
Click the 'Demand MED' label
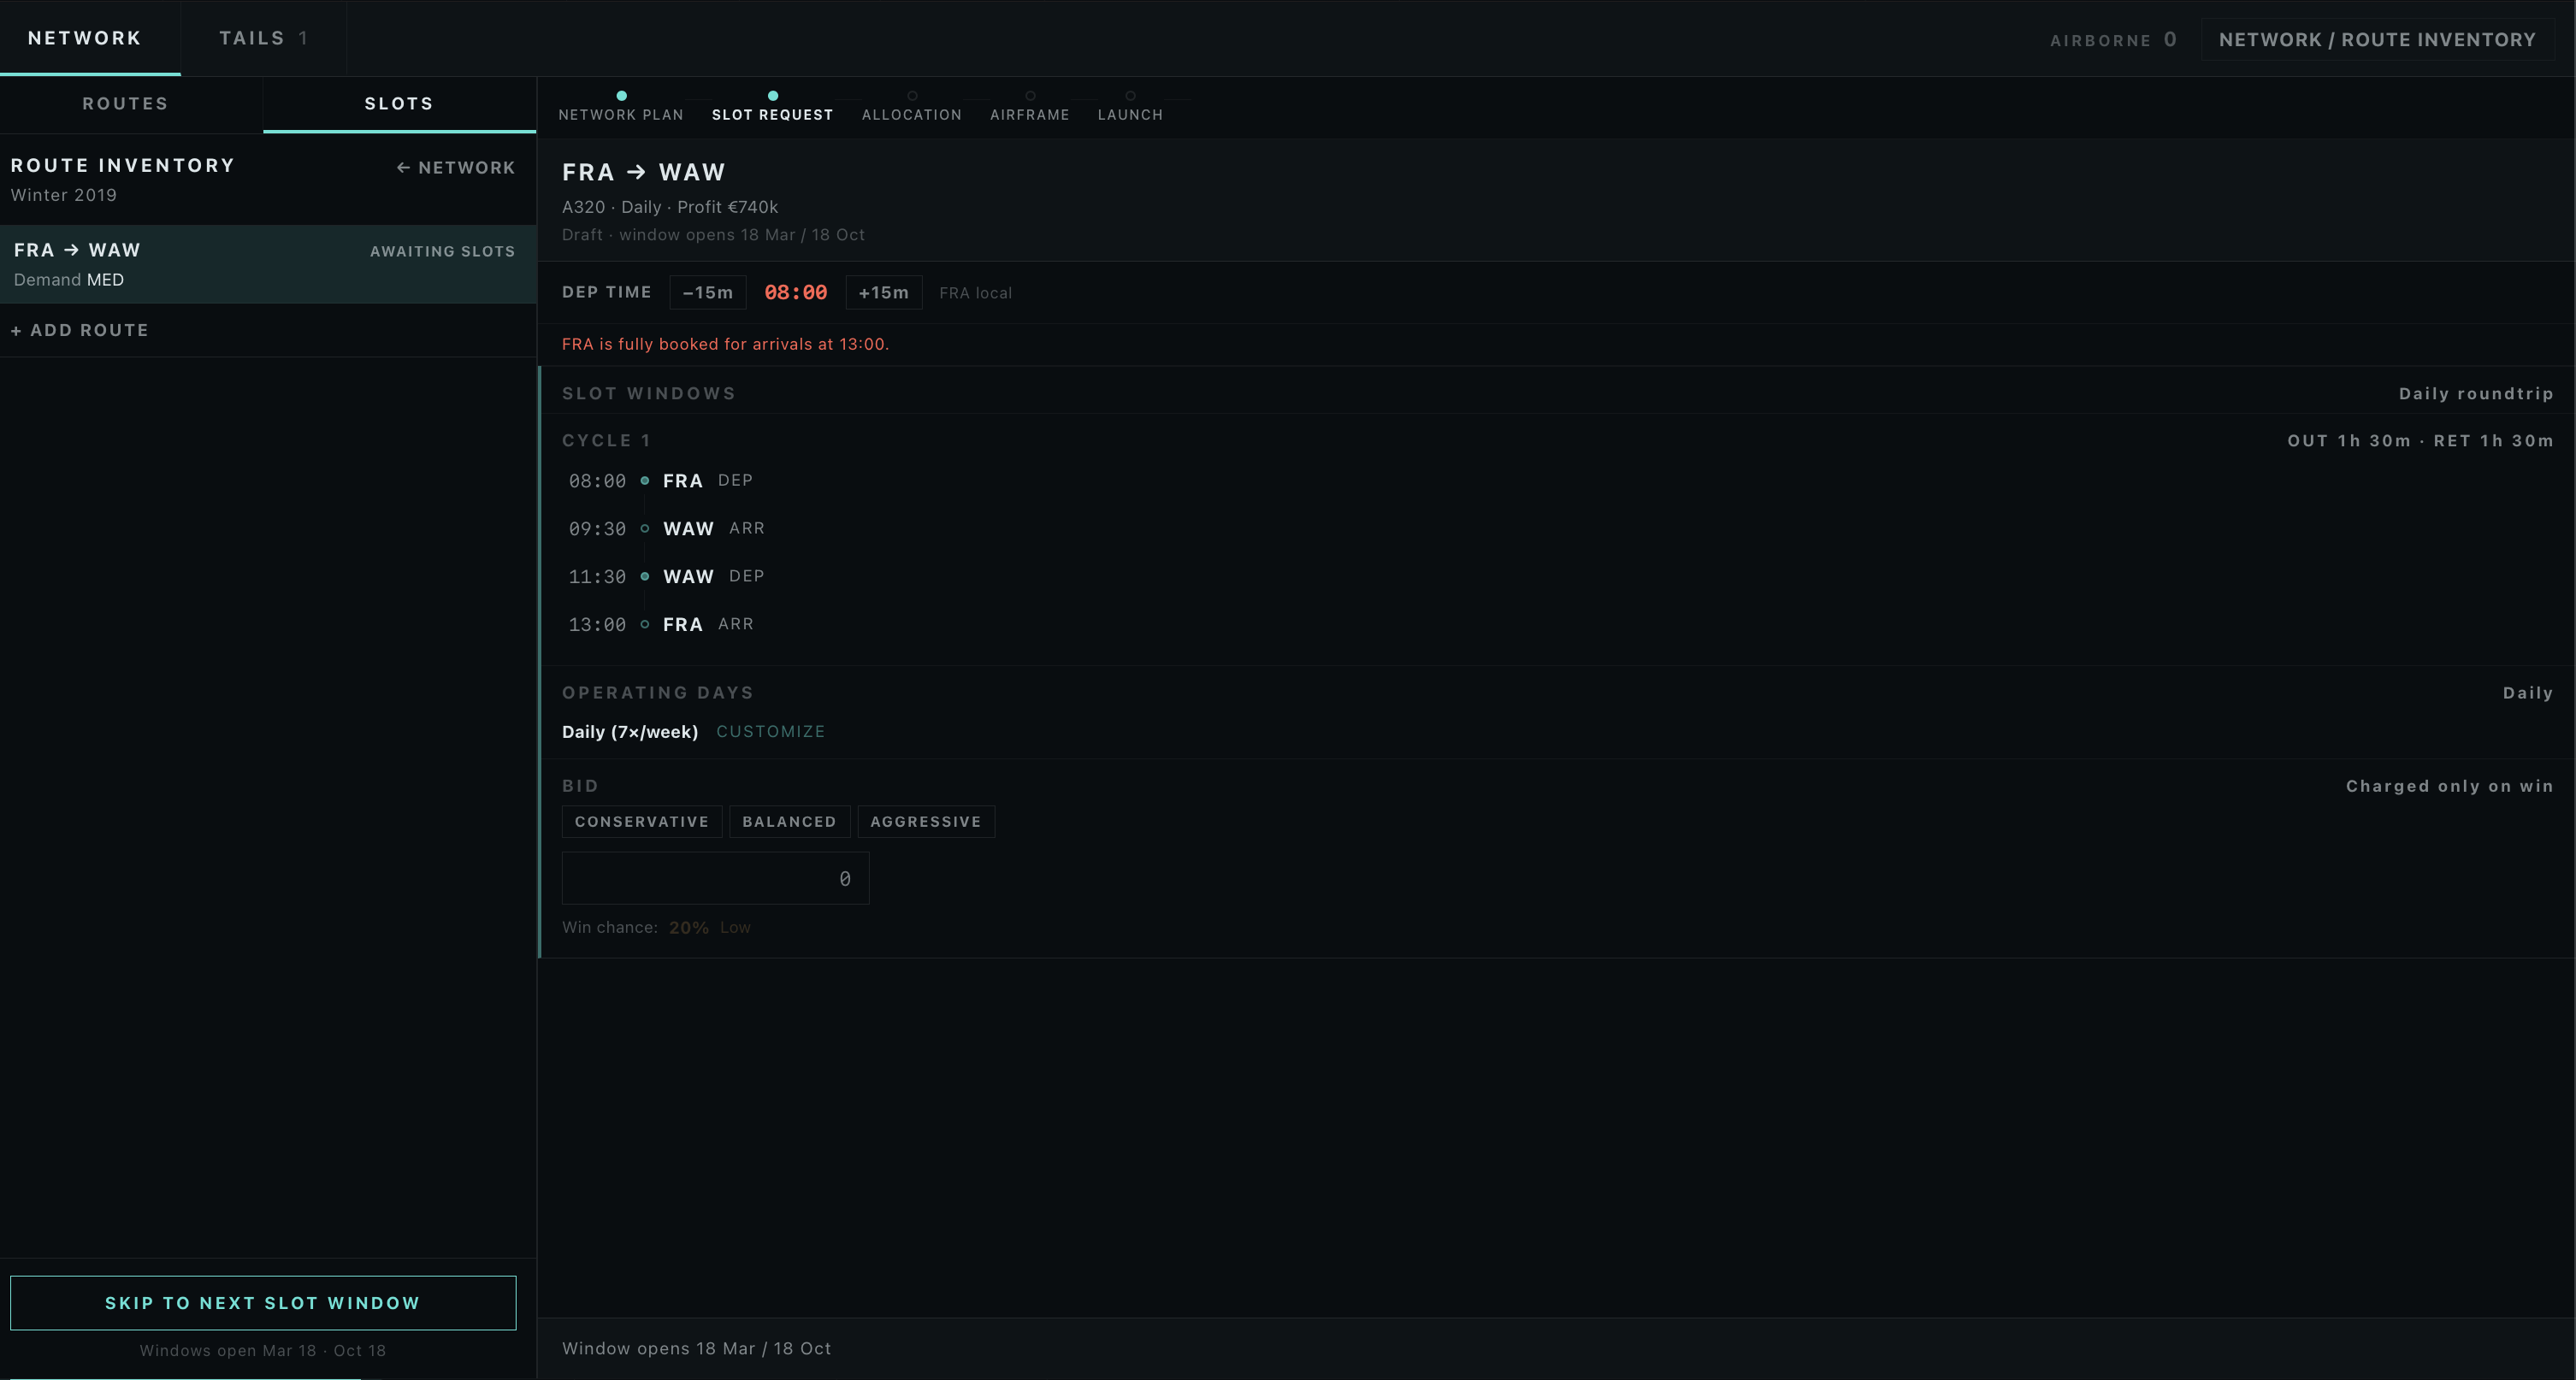tap(69, 280)
